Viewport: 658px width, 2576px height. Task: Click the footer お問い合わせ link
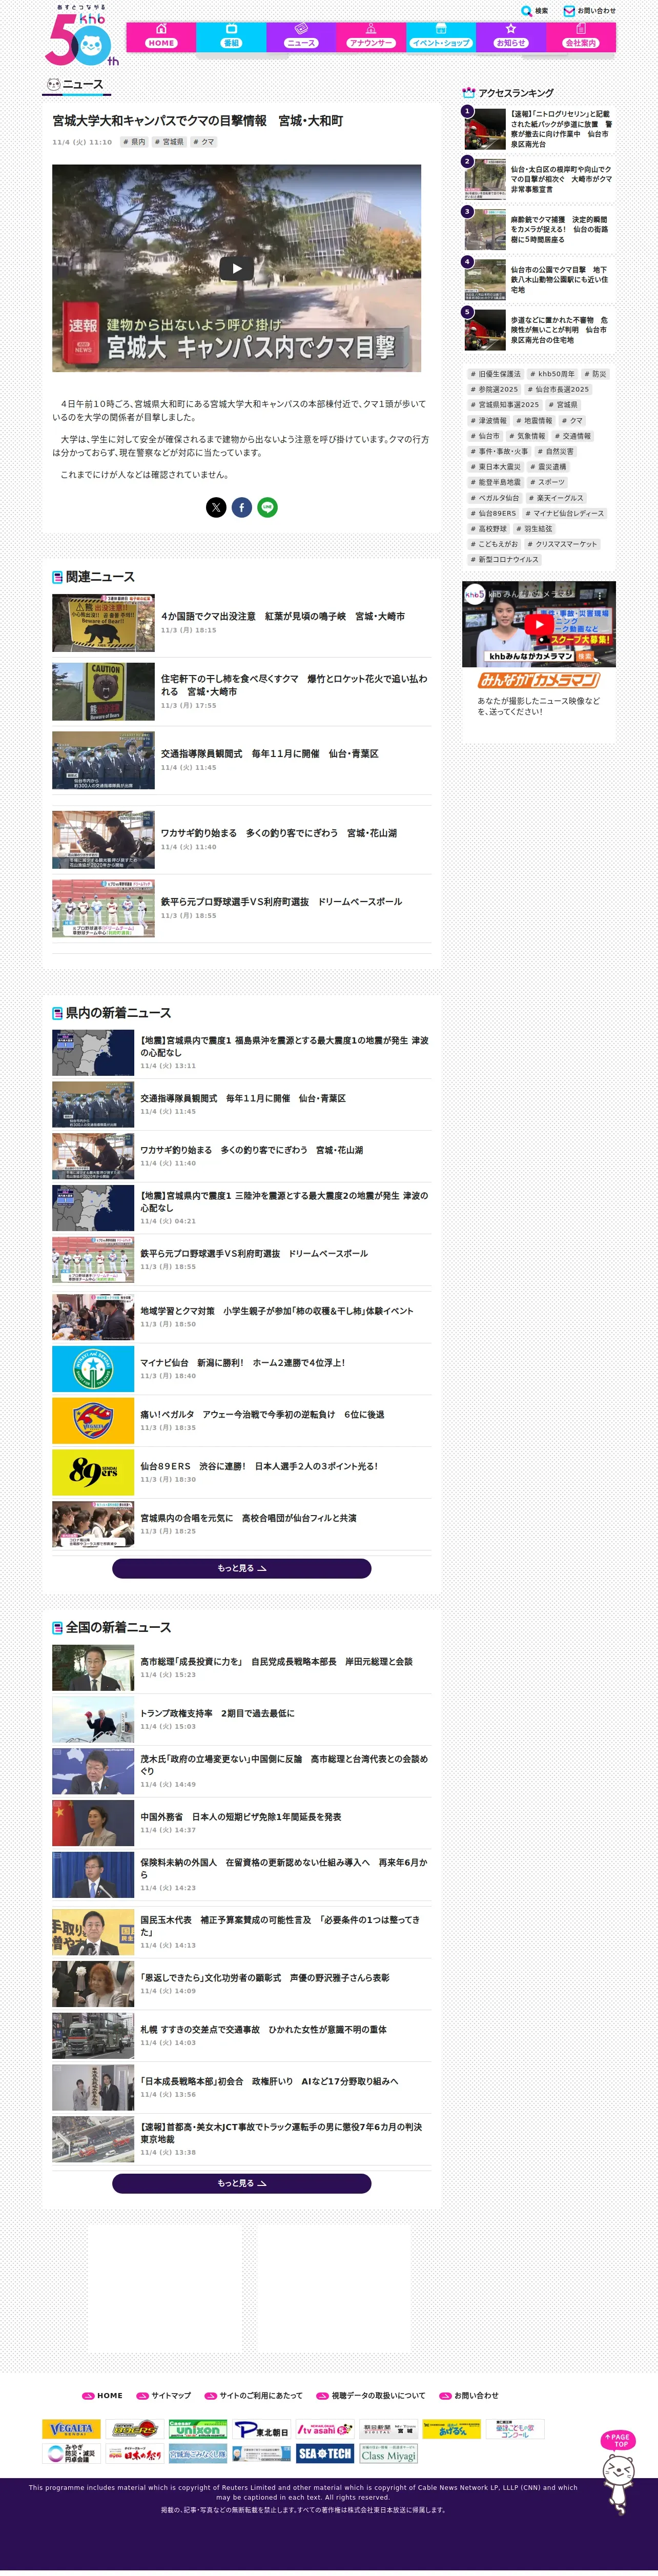click(469, 2395)
